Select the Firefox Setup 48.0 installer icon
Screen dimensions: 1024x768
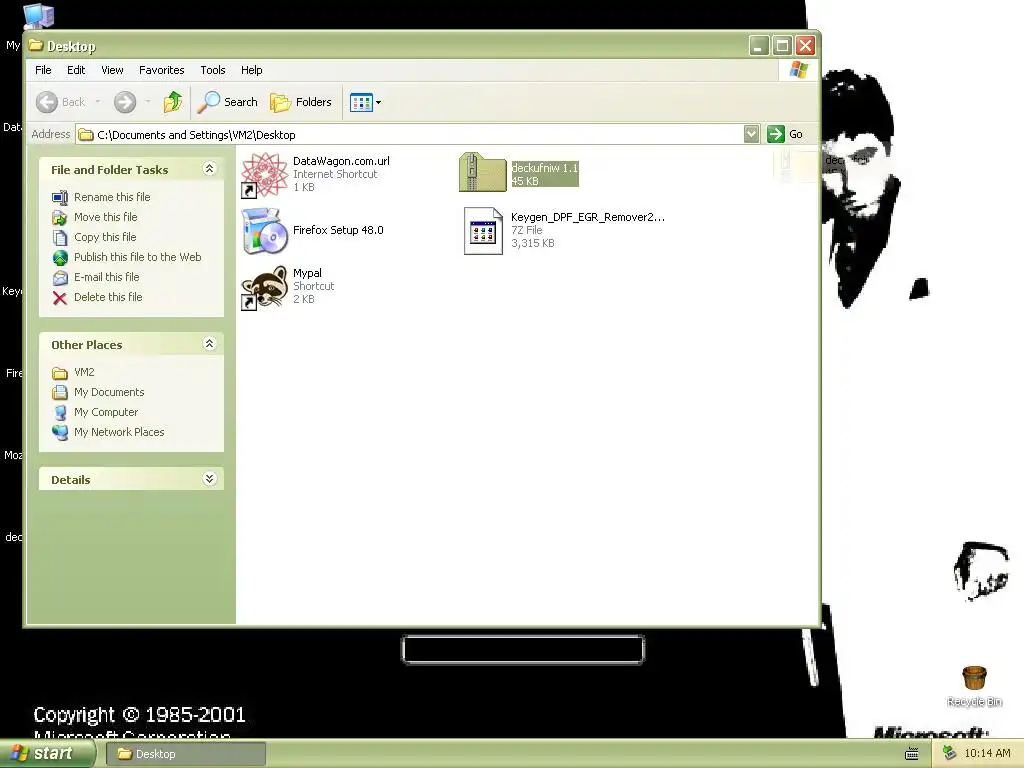point(264,231)
